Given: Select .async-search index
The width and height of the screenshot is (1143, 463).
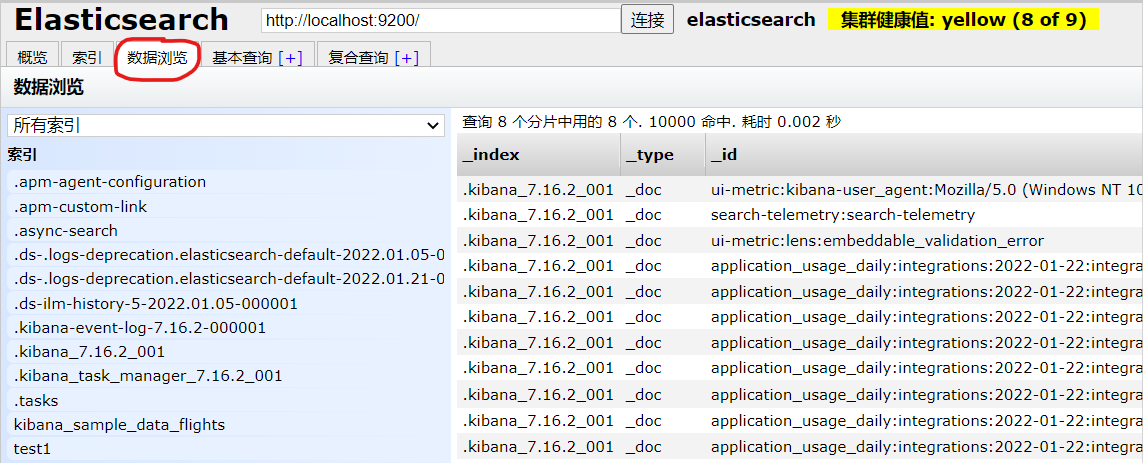Looking at the screenshot, I should 227,231.
